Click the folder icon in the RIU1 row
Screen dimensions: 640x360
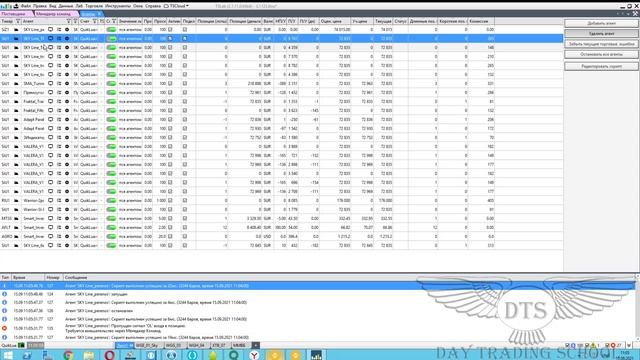tap(16, 201)
